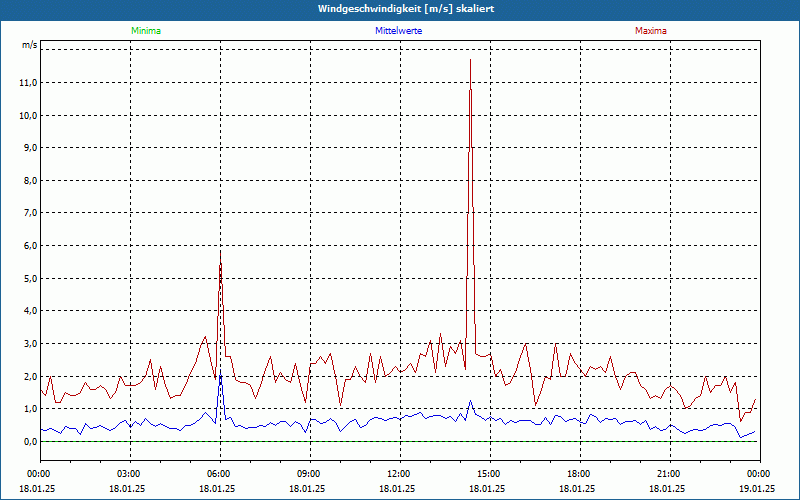Image resolution: width=800 pixels, height=500 pixels.
Task: Click the 0,0 y-axis value
Action: 31,442
